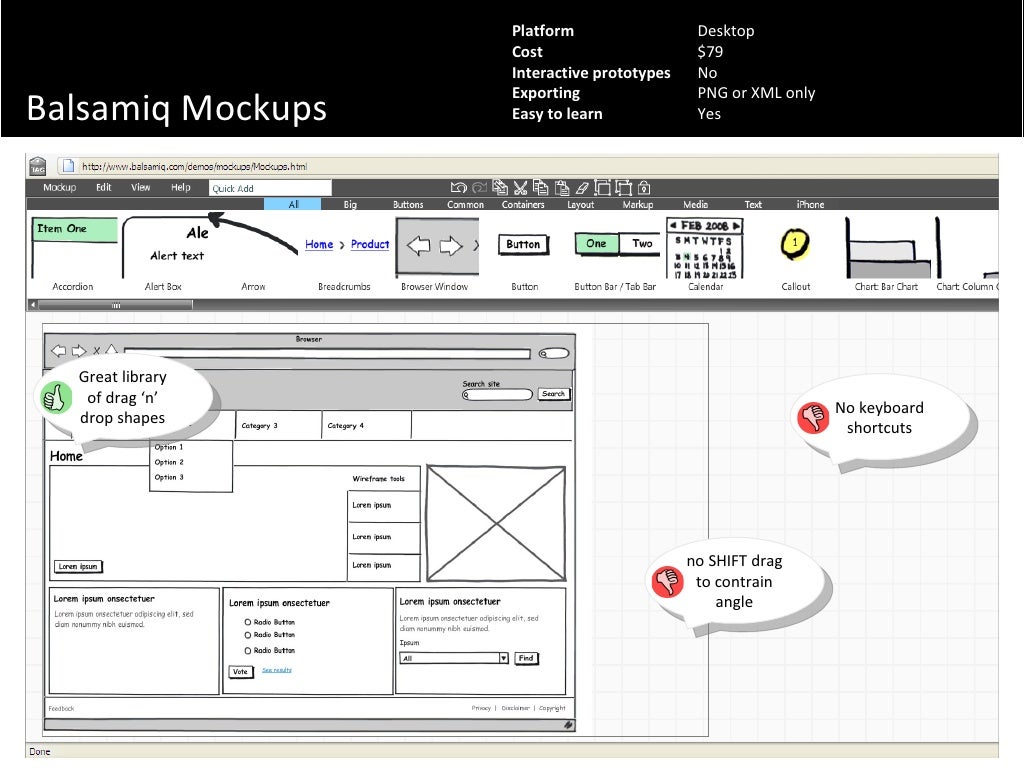1024x768 pixels.
Task: Click the Vote button in mockup
Action: tap(240, 671)
